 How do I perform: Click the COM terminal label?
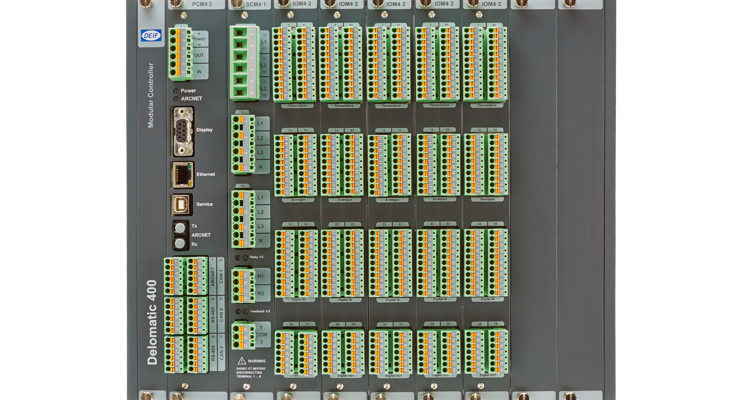pyautogui.click(x=261, y=334)
